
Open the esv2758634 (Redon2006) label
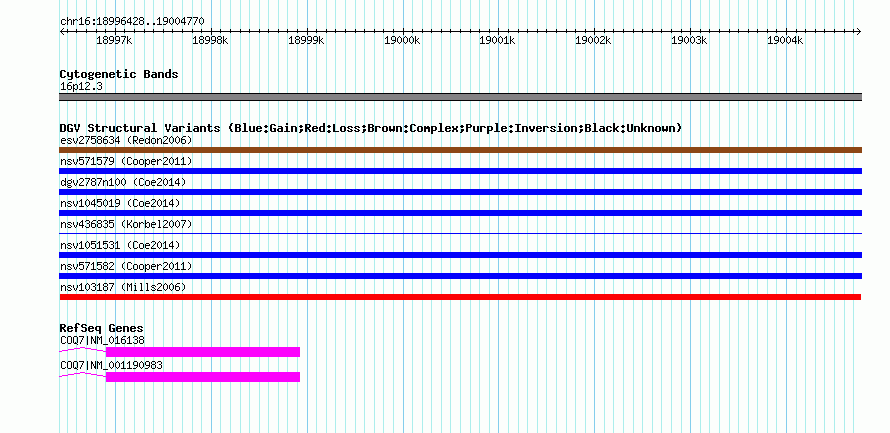click(126, 140)
